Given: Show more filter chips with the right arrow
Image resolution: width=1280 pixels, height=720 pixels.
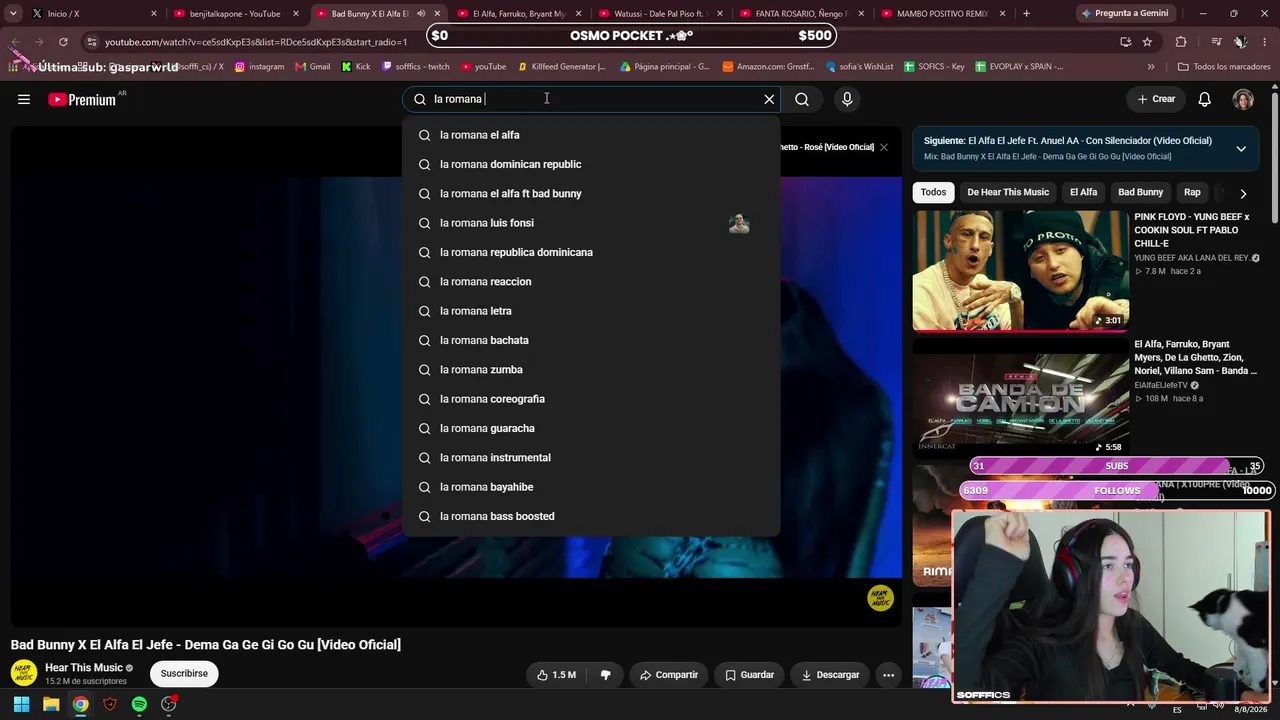Looking at the screenshot, I should coord(1243,193).
